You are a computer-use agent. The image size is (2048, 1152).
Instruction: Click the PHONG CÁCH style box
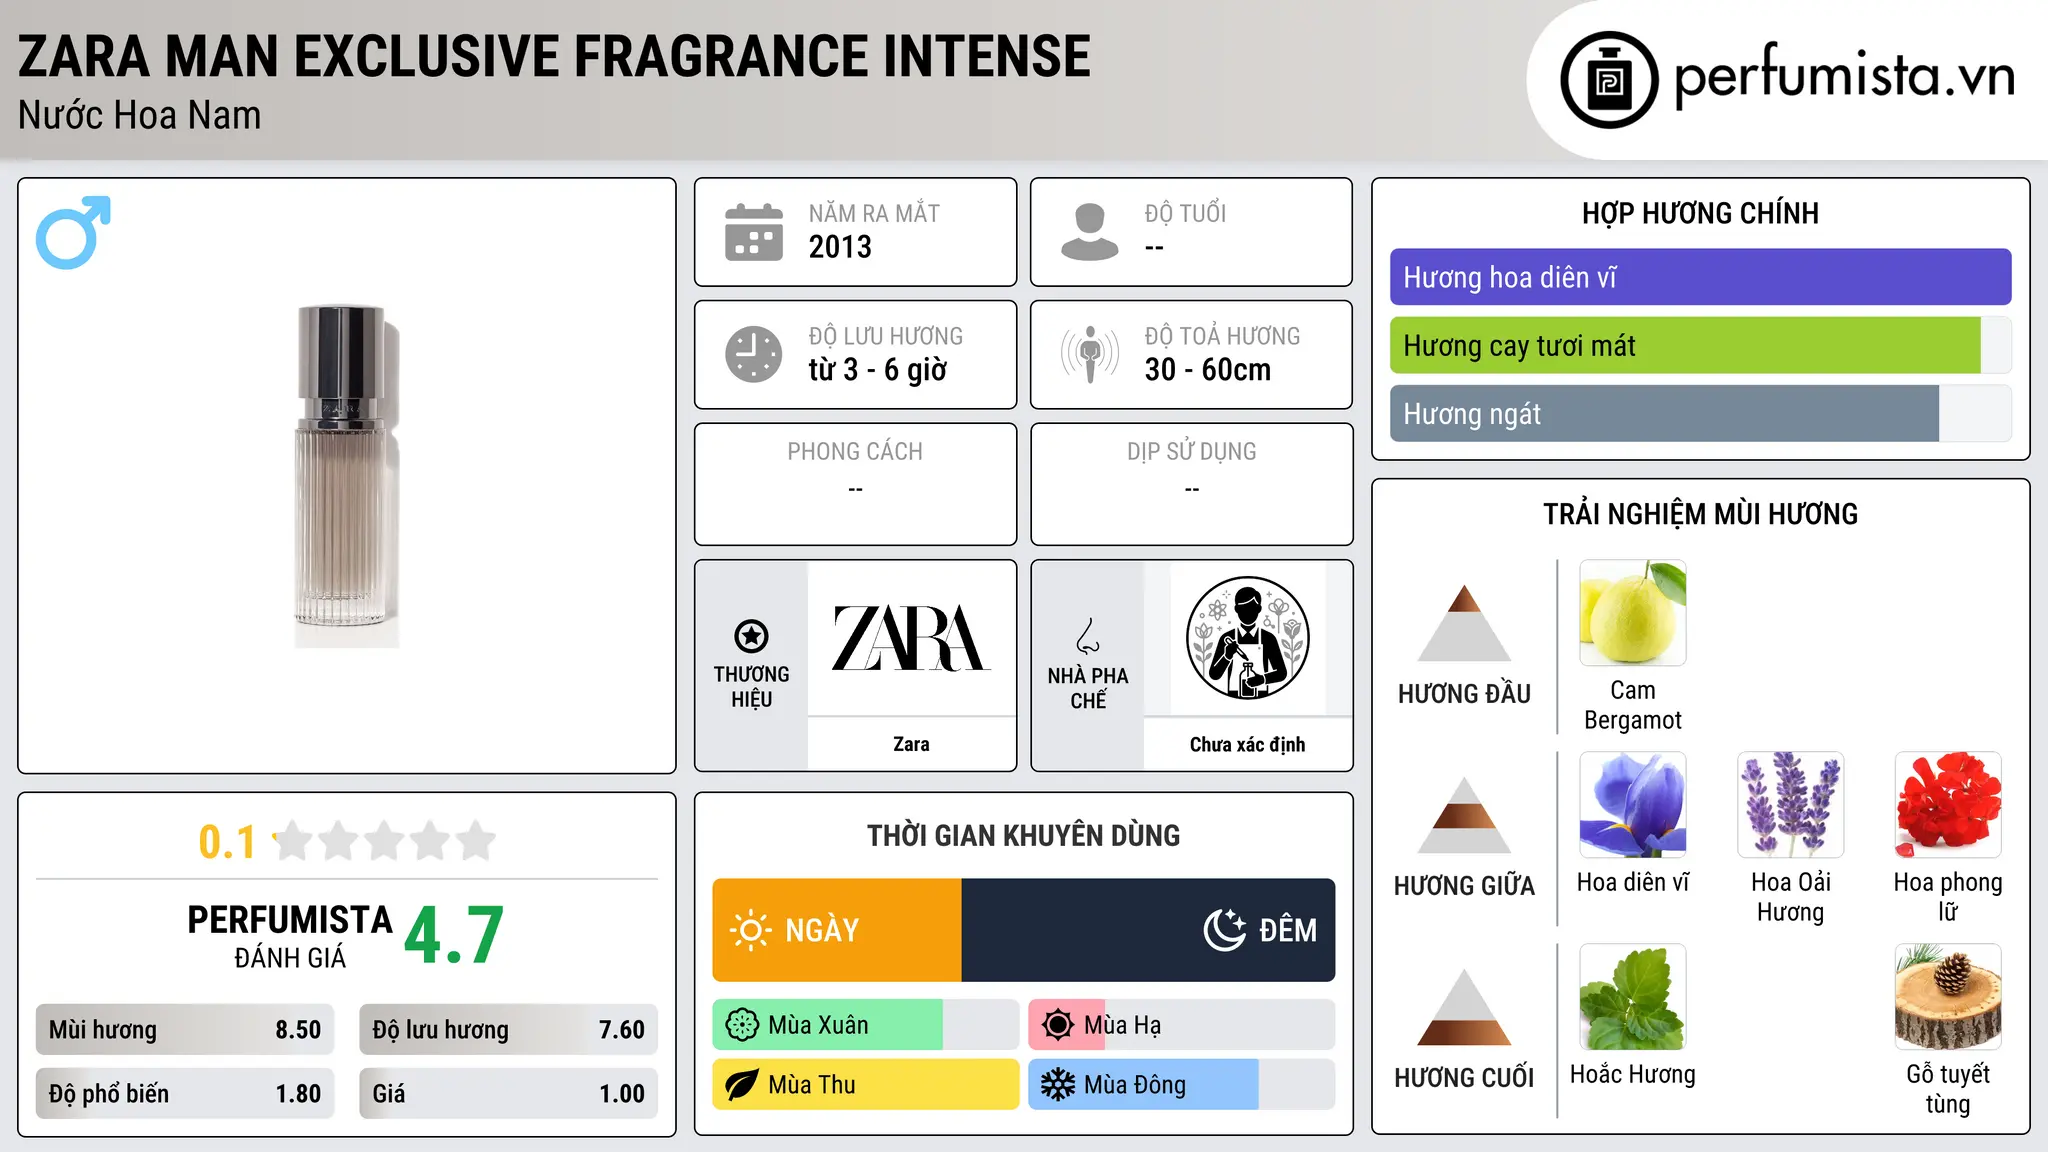tap(855, 484)
